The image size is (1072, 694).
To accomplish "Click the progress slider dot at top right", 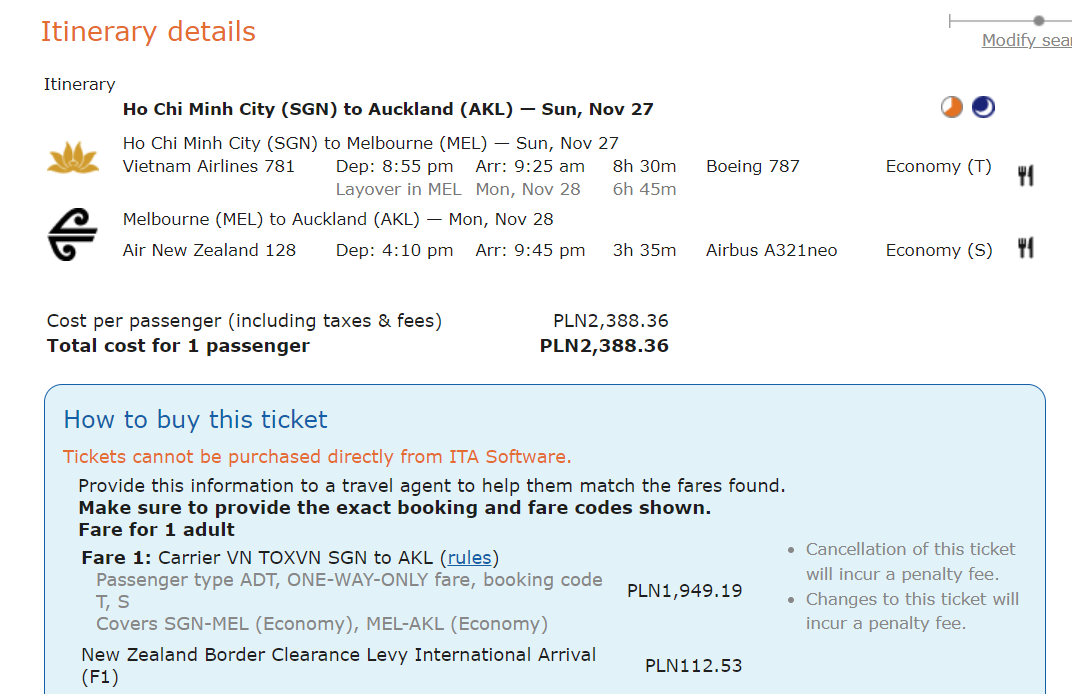I will (x=1039, y=21).
